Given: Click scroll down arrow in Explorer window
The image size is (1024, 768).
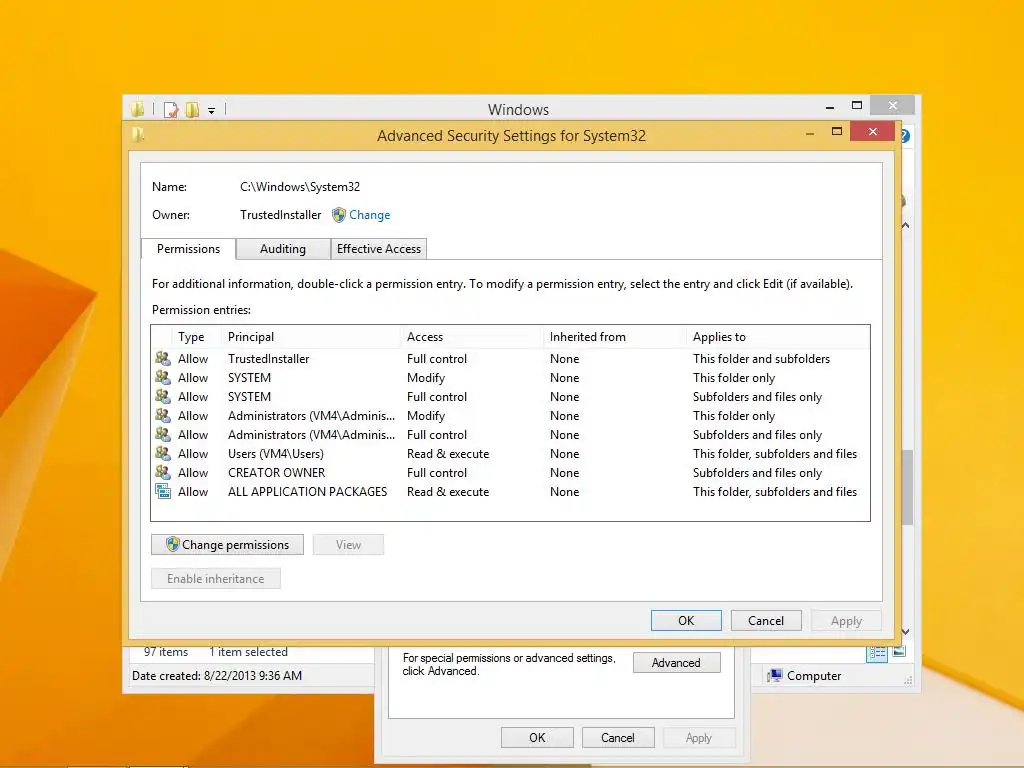Looking at the screenshot, I should click(906, 632).
